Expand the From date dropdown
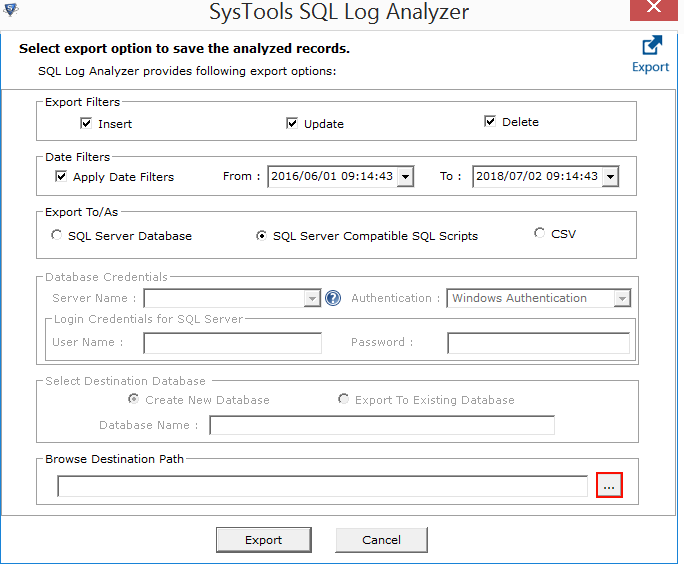The height and width of the screenshot is (564, 688). 405,177
